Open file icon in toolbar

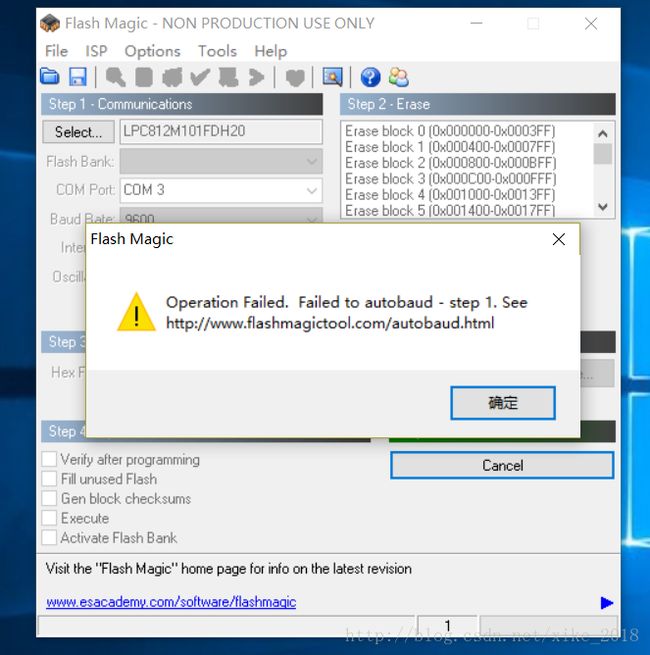(x=50, y=77)
